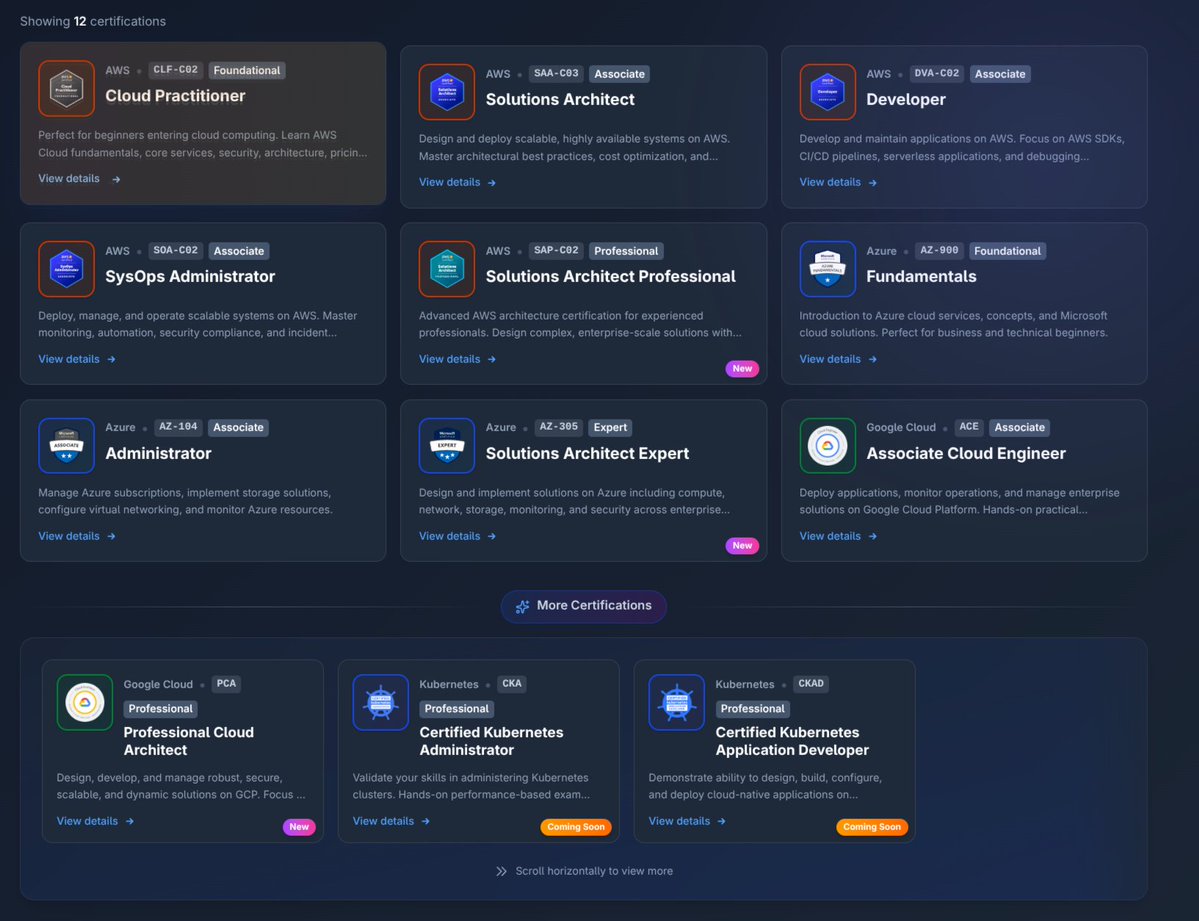Click the Certified Kubernetes Administrator wheel icon

click(381, 702)
